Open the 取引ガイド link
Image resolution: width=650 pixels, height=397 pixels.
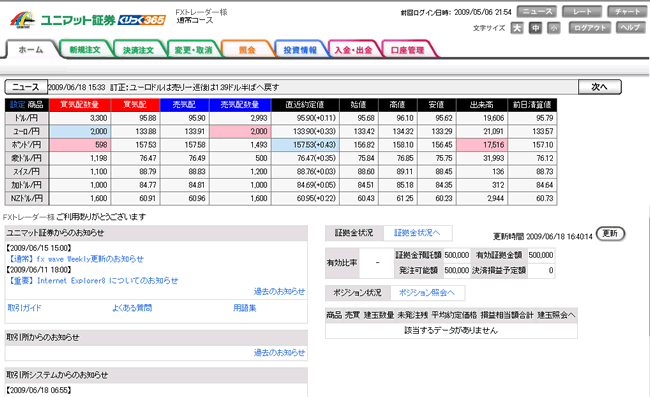click(x=24, y=308)
